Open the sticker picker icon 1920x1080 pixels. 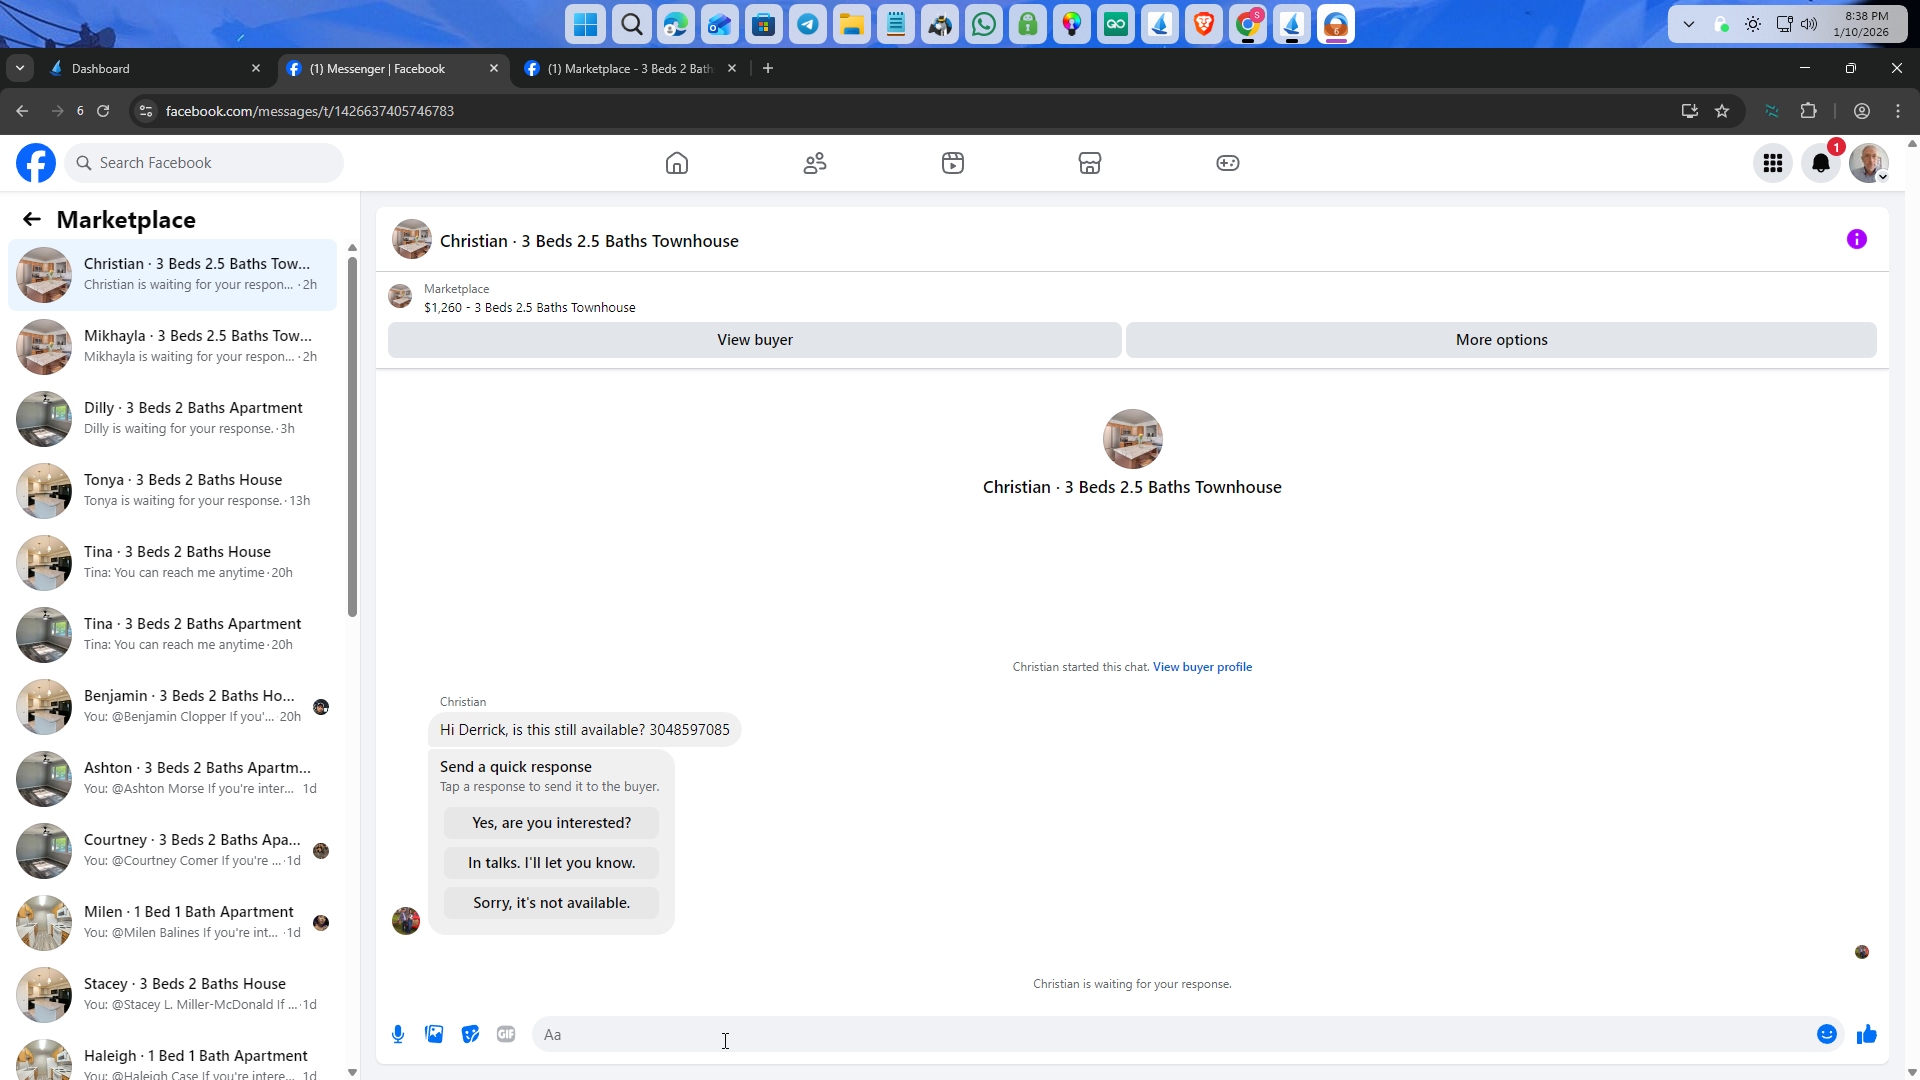pos(470,1034)
